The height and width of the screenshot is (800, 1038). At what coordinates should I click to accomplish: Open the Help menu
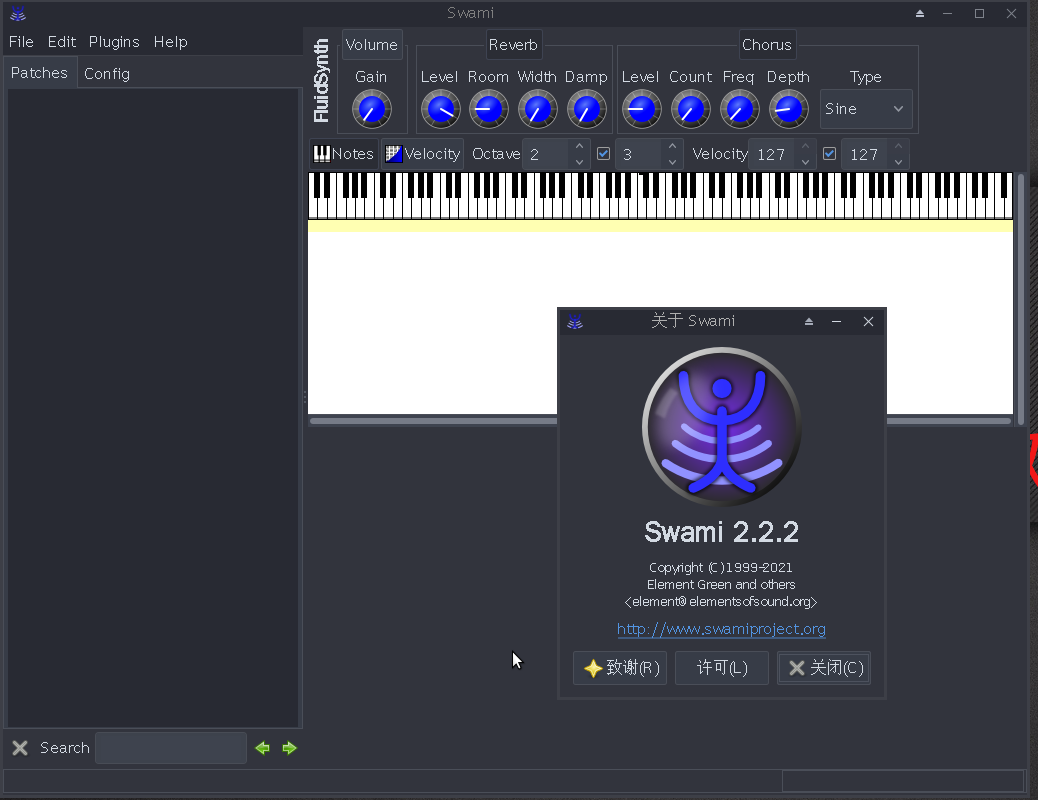click(170, 42)
